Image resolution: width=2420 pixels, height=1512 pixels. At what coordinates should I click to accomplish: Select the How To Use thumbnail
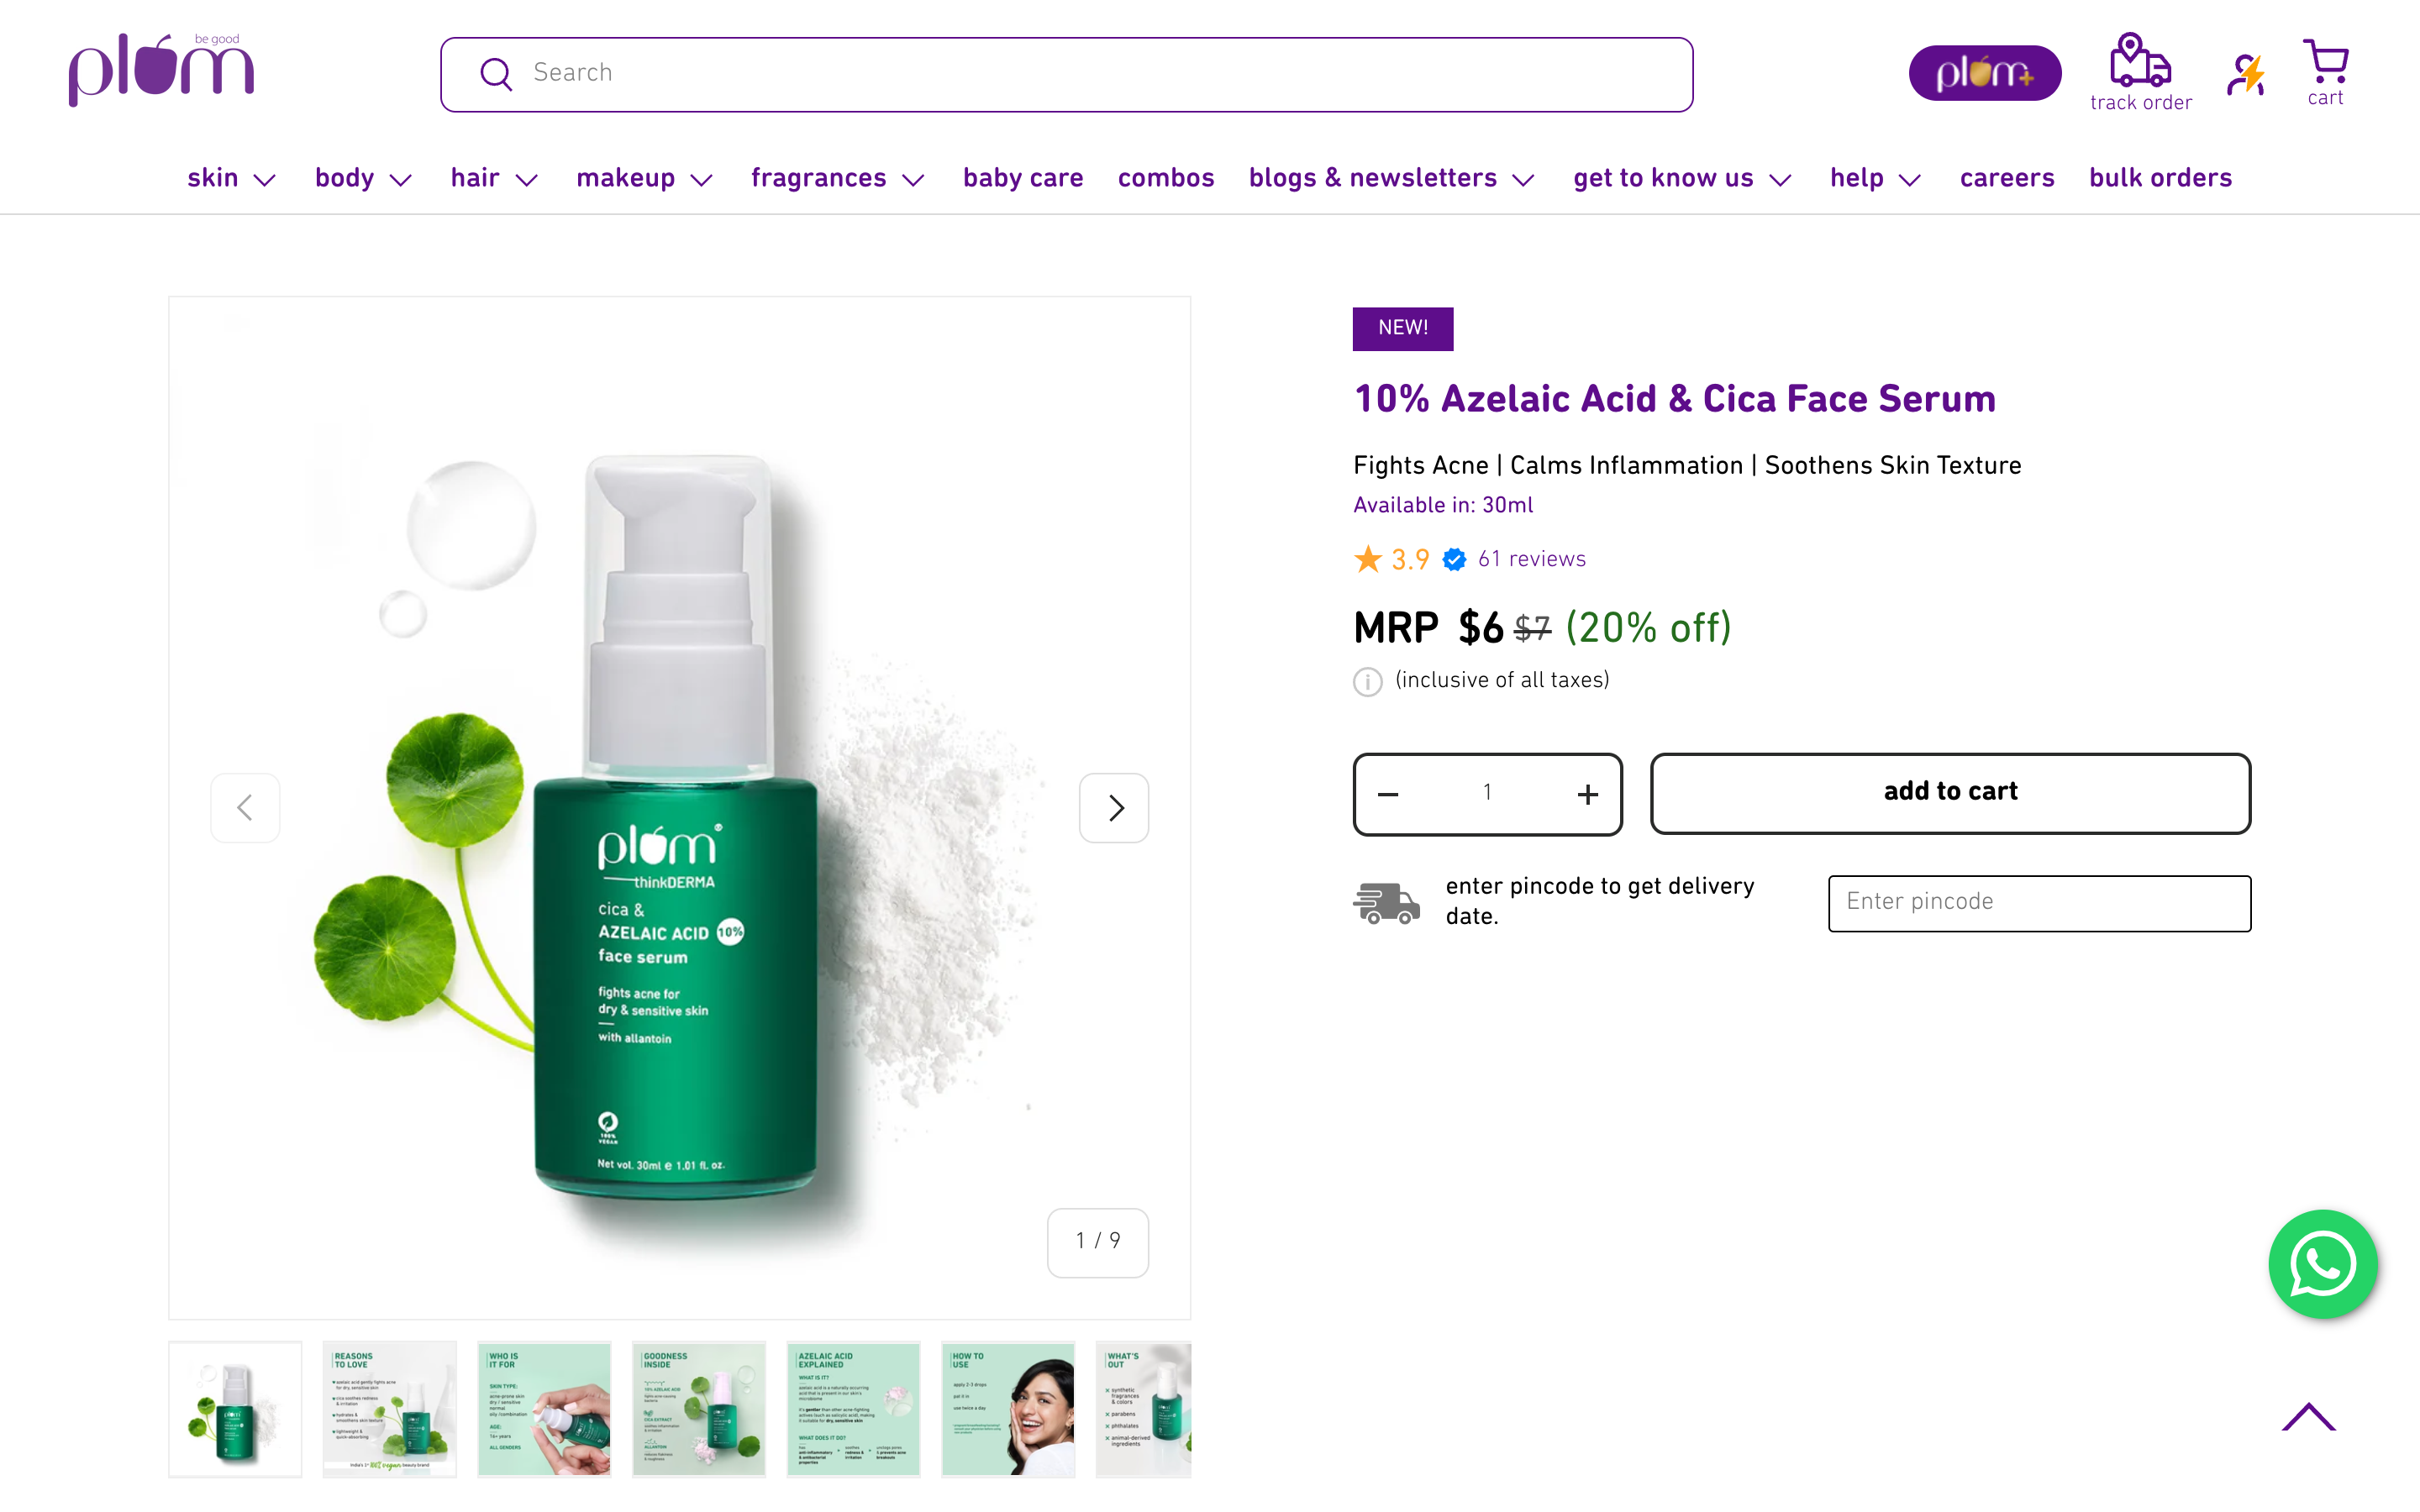(1007, 1408)
